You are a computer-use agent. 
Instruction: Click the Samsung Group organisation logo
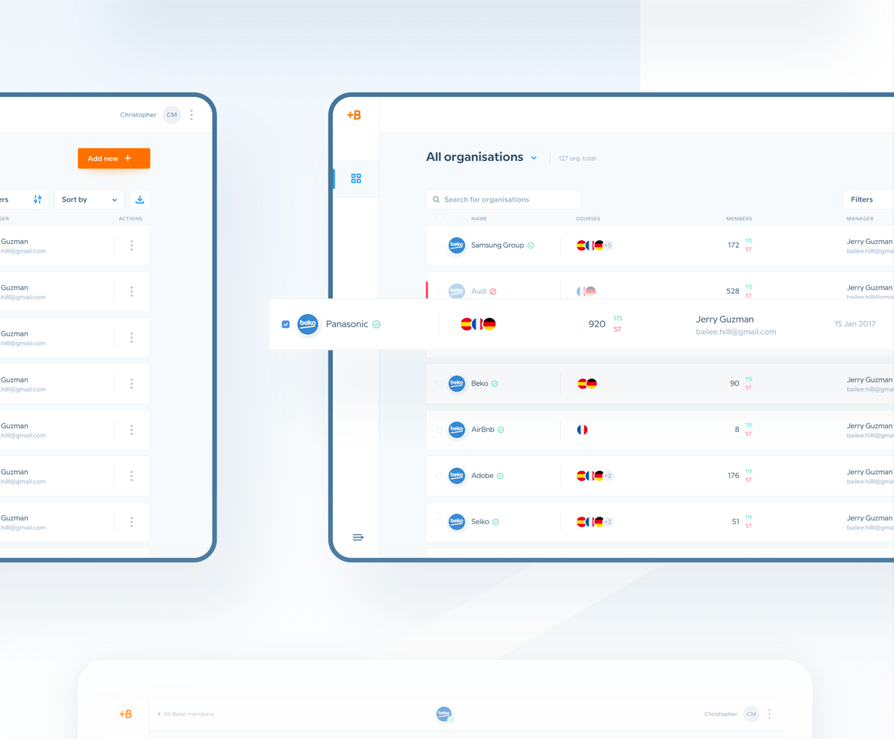click(x=457, y=245)
